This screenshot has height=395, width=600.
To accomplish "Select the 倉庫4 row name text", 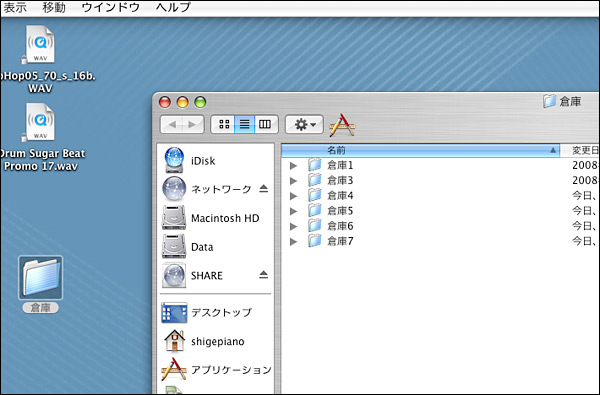I will pos(340,196).
